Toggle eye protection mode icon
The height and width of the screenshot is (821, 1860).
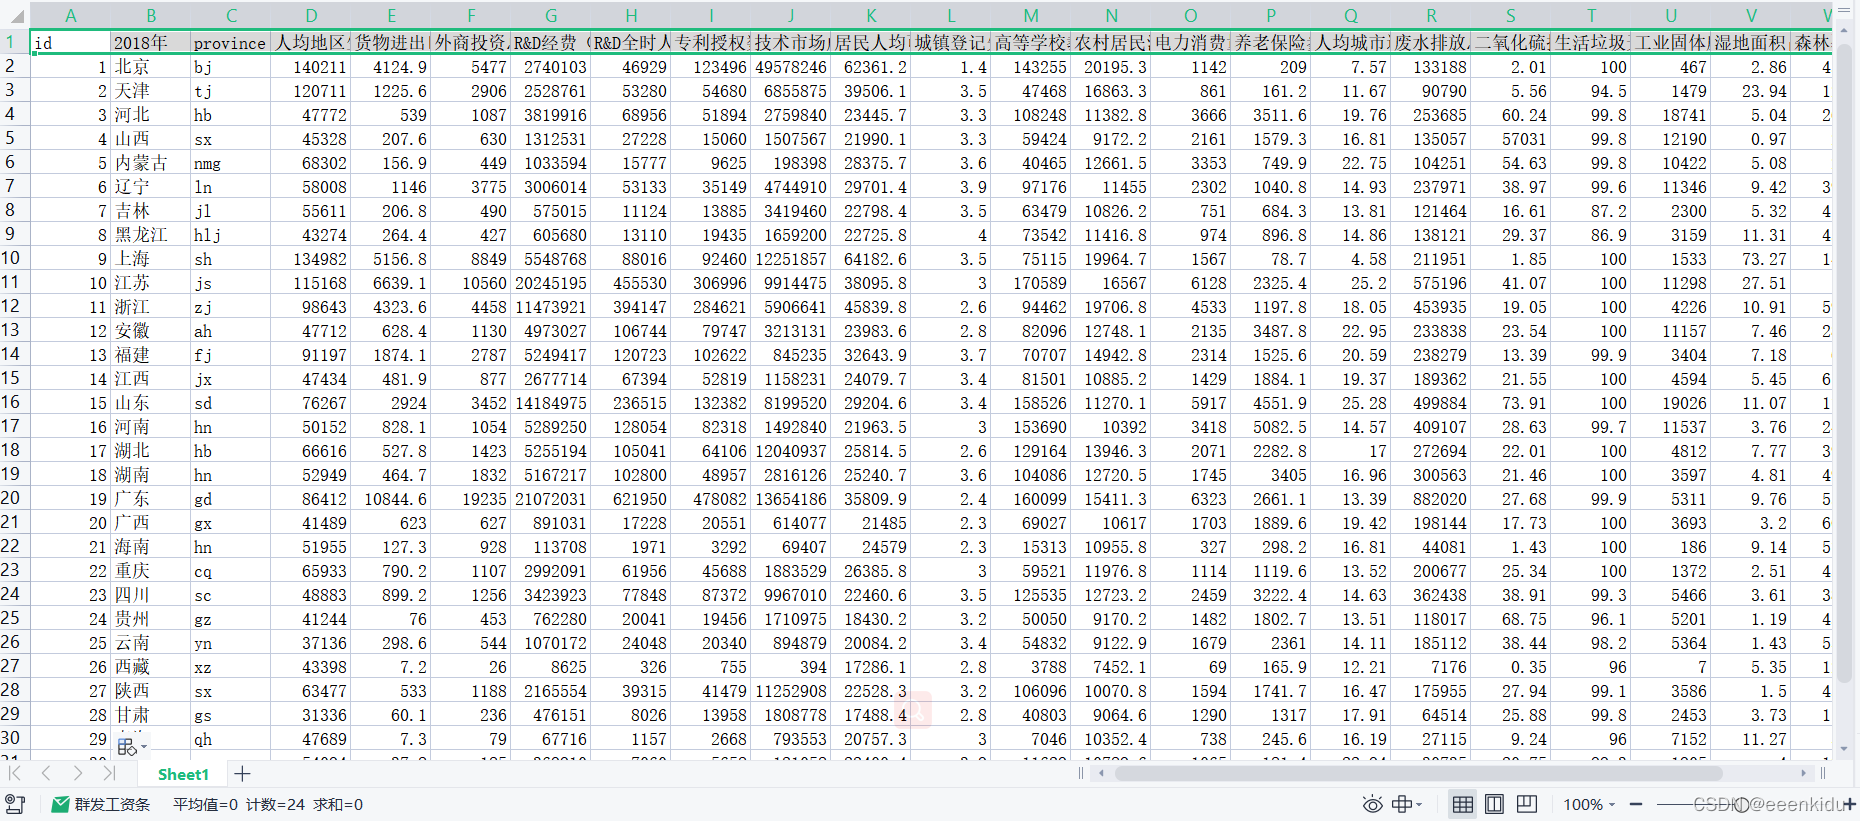1372,804
